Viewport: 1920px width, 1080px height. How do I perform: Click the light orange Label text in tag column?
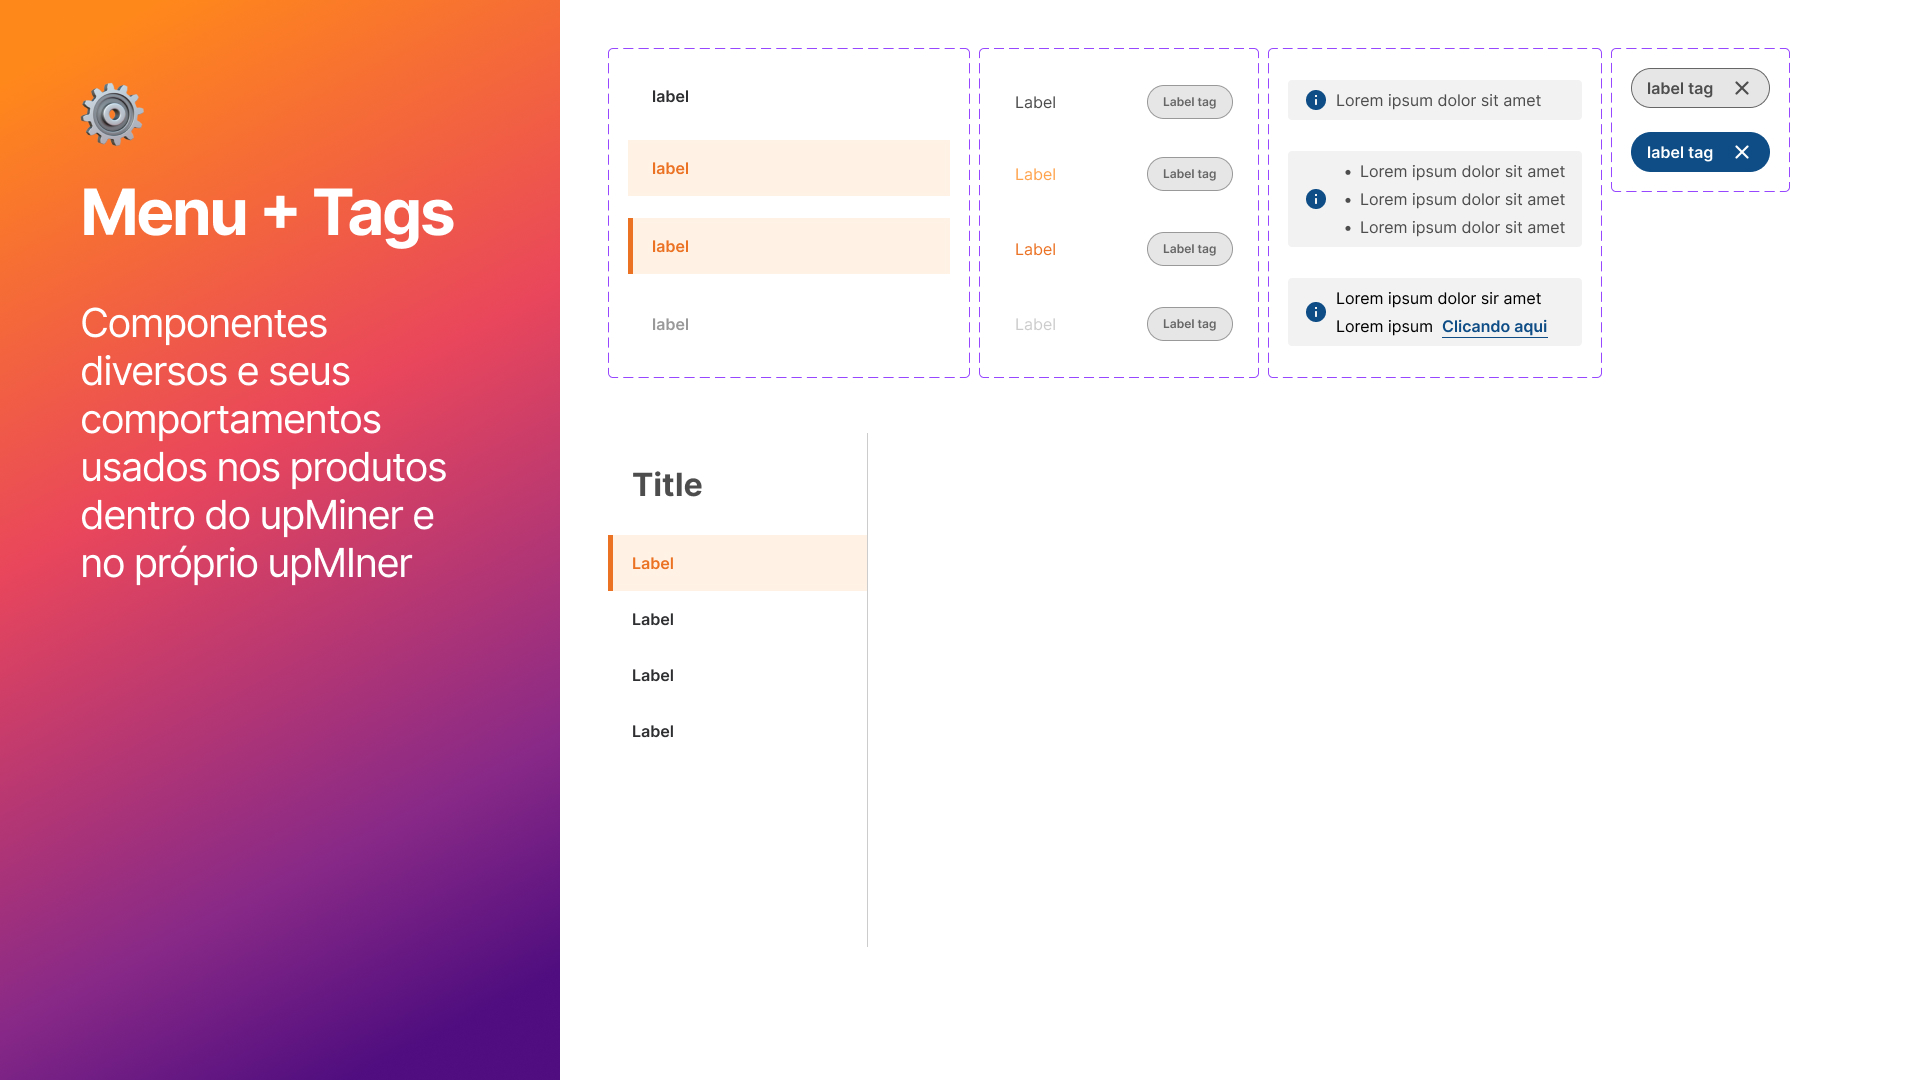[1035, 174]
